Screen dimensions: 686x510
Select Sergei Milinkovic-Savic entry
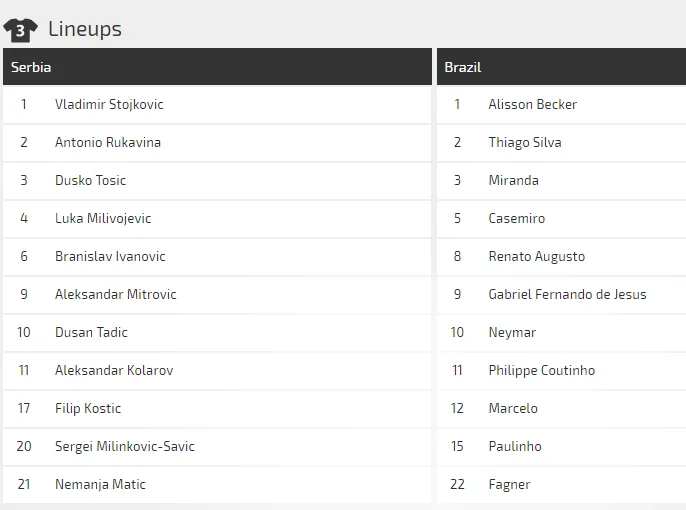click(x=125, y=446)
